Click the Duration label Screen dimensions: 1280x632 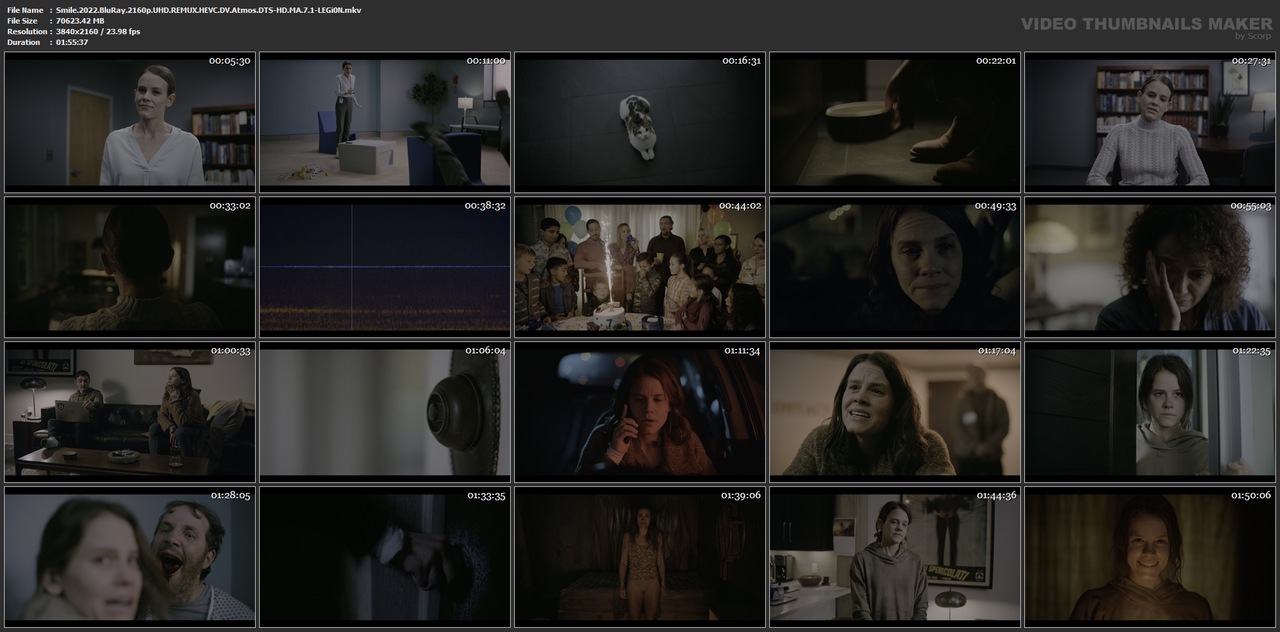point(23,42)
